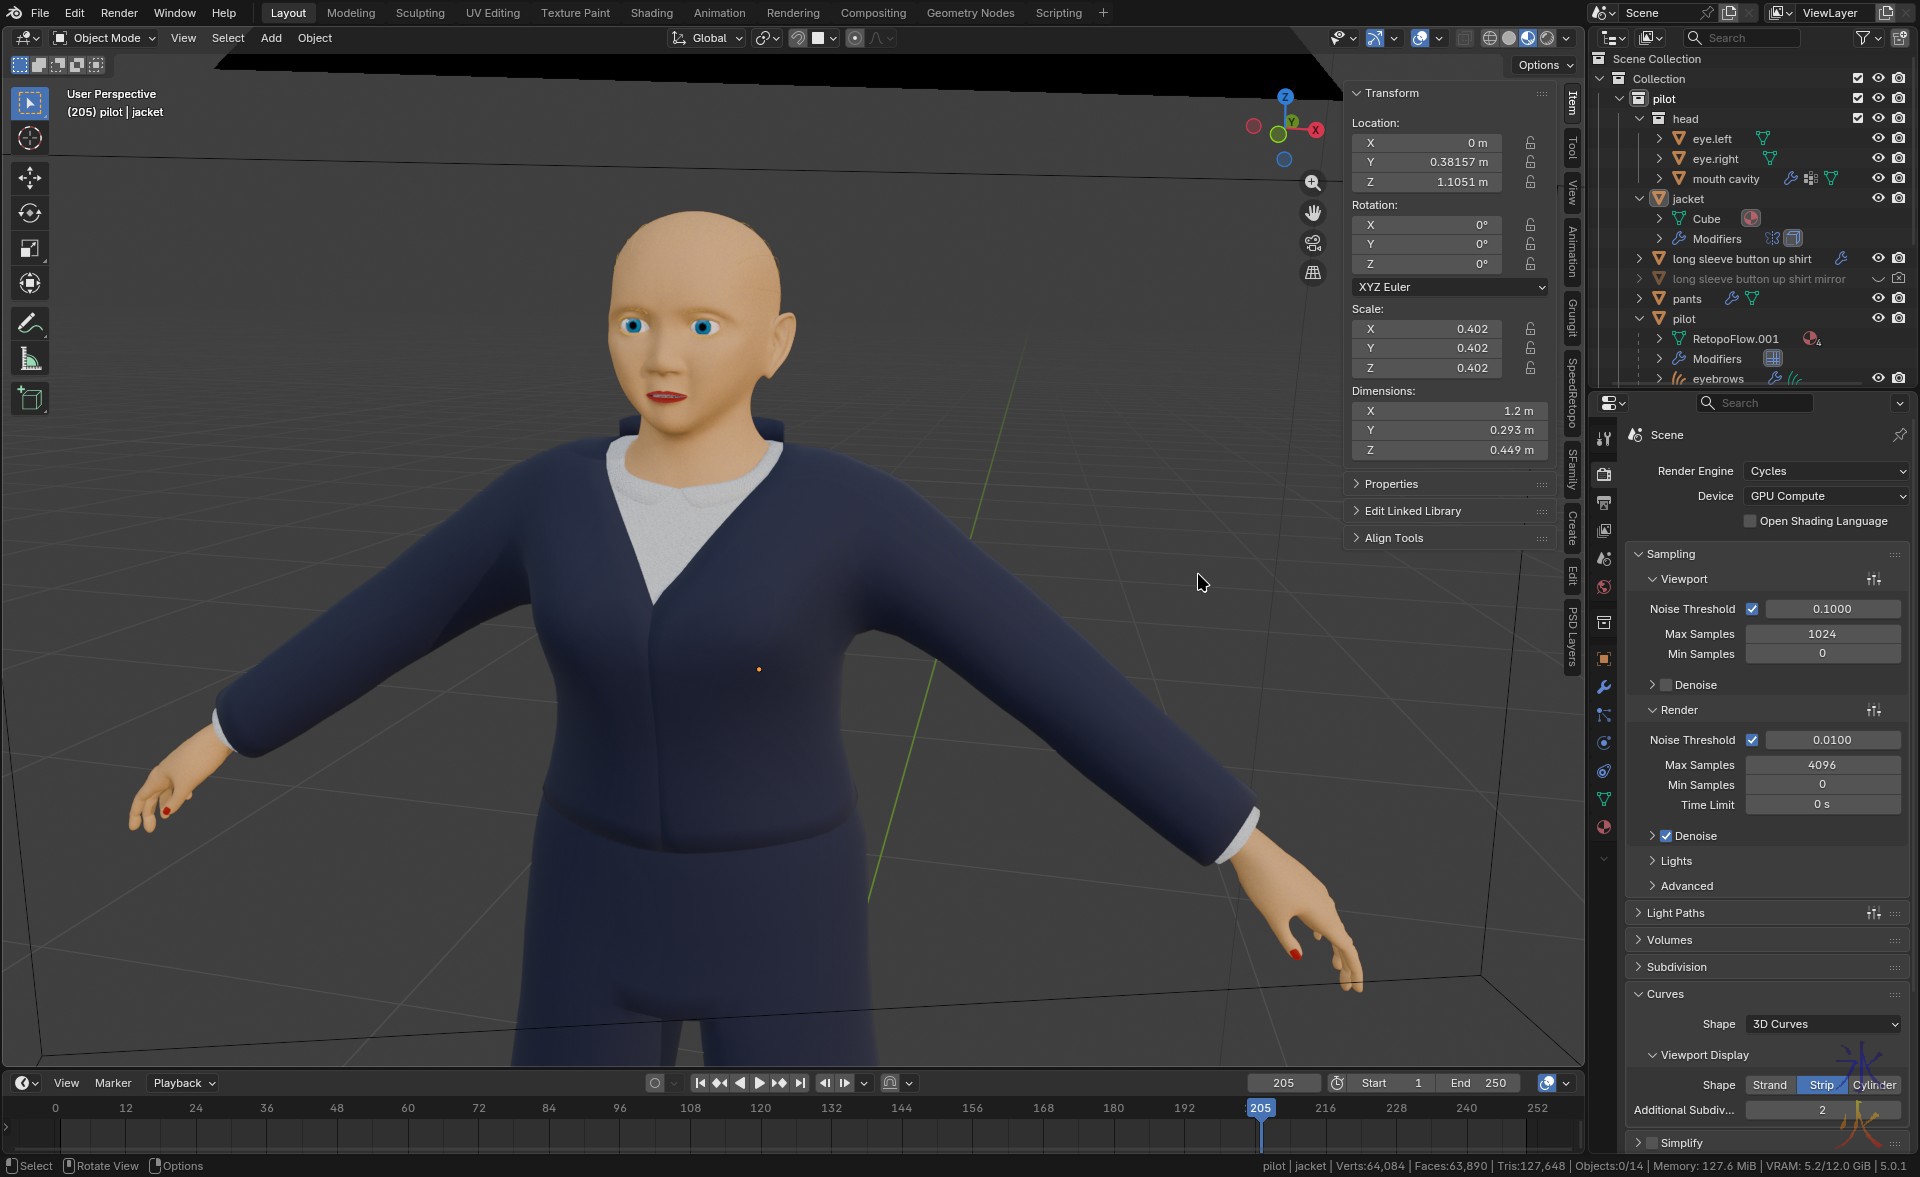This screenshot has width=1920, height=1177.
Task: Click the Add Cube tool
Action: coord(29,399)
